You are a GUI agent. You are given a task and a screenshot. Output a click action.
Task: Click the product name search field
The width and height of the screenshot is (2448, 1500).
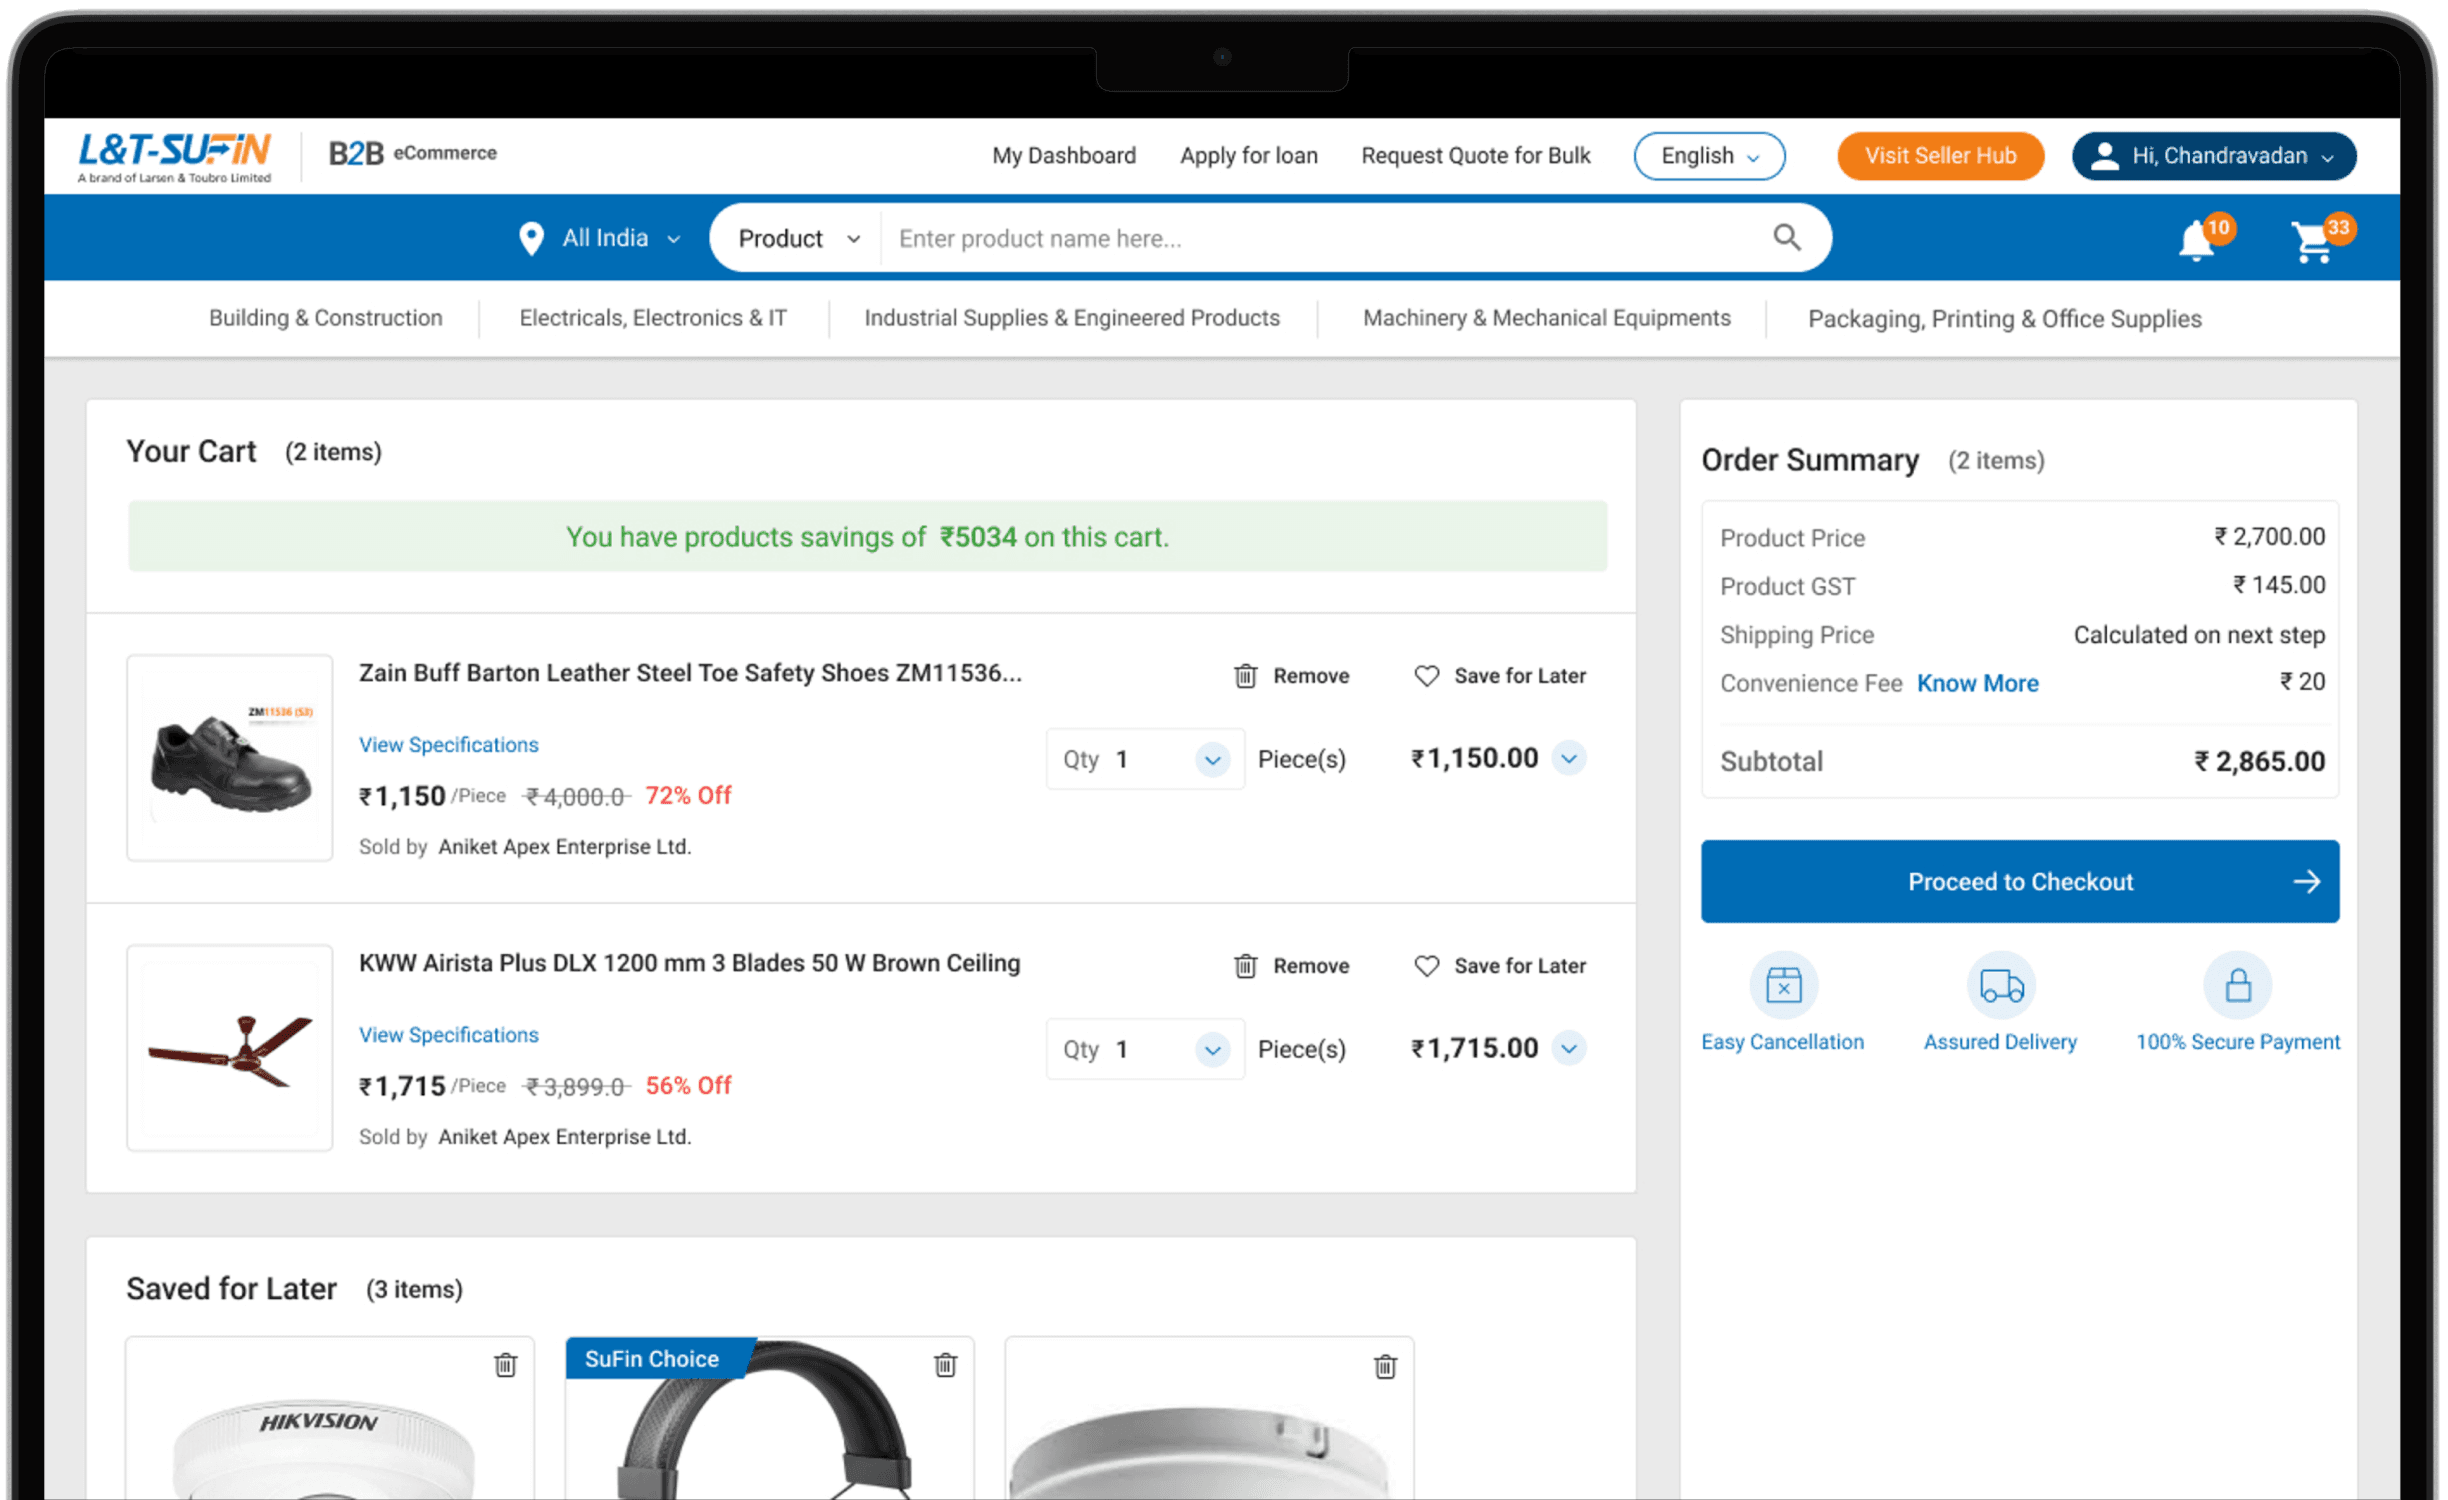click(x=1320, y=238)
